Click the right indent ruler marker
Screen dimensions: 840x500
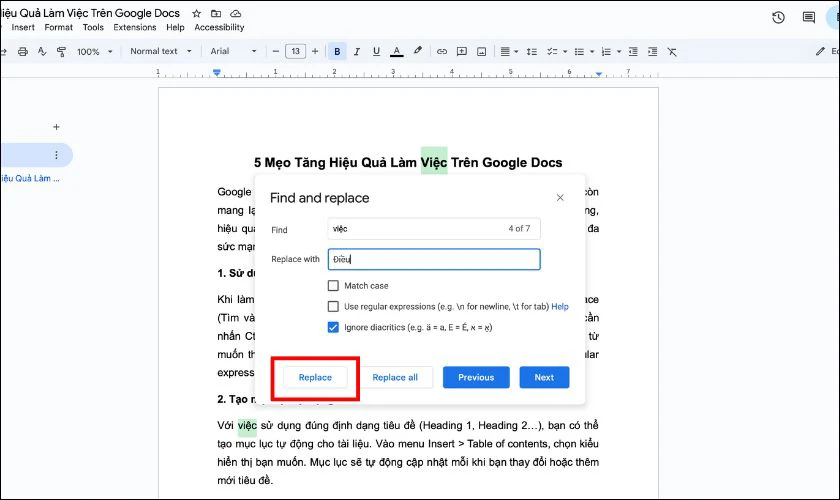pyautogui.click(x=599, y=73)
